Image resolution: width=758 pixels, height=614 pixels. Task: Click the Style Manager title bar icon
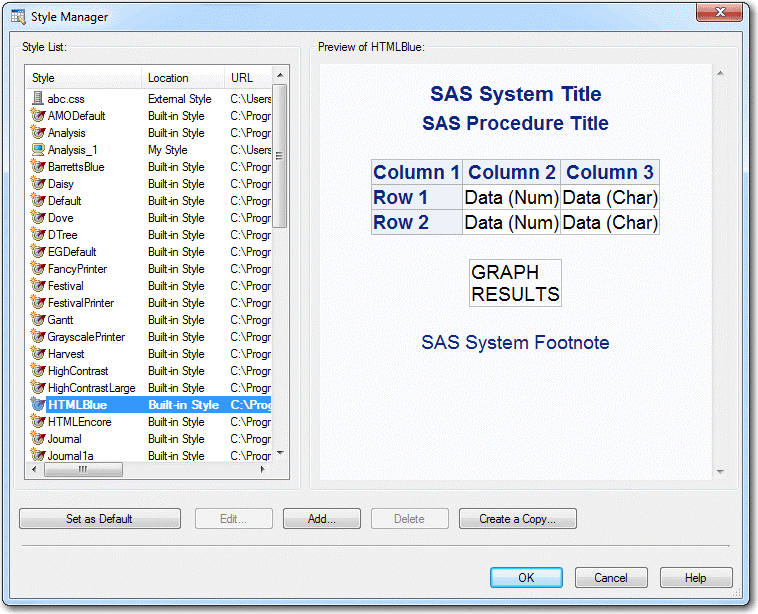[18, 16]
